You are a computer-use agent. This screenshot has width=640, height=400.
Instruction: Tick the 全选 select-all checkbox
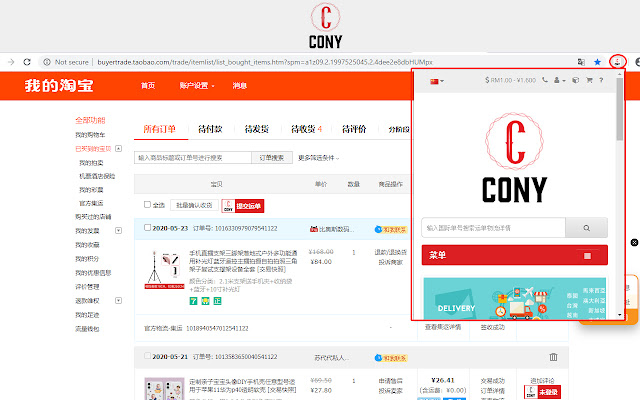(147, 204)
